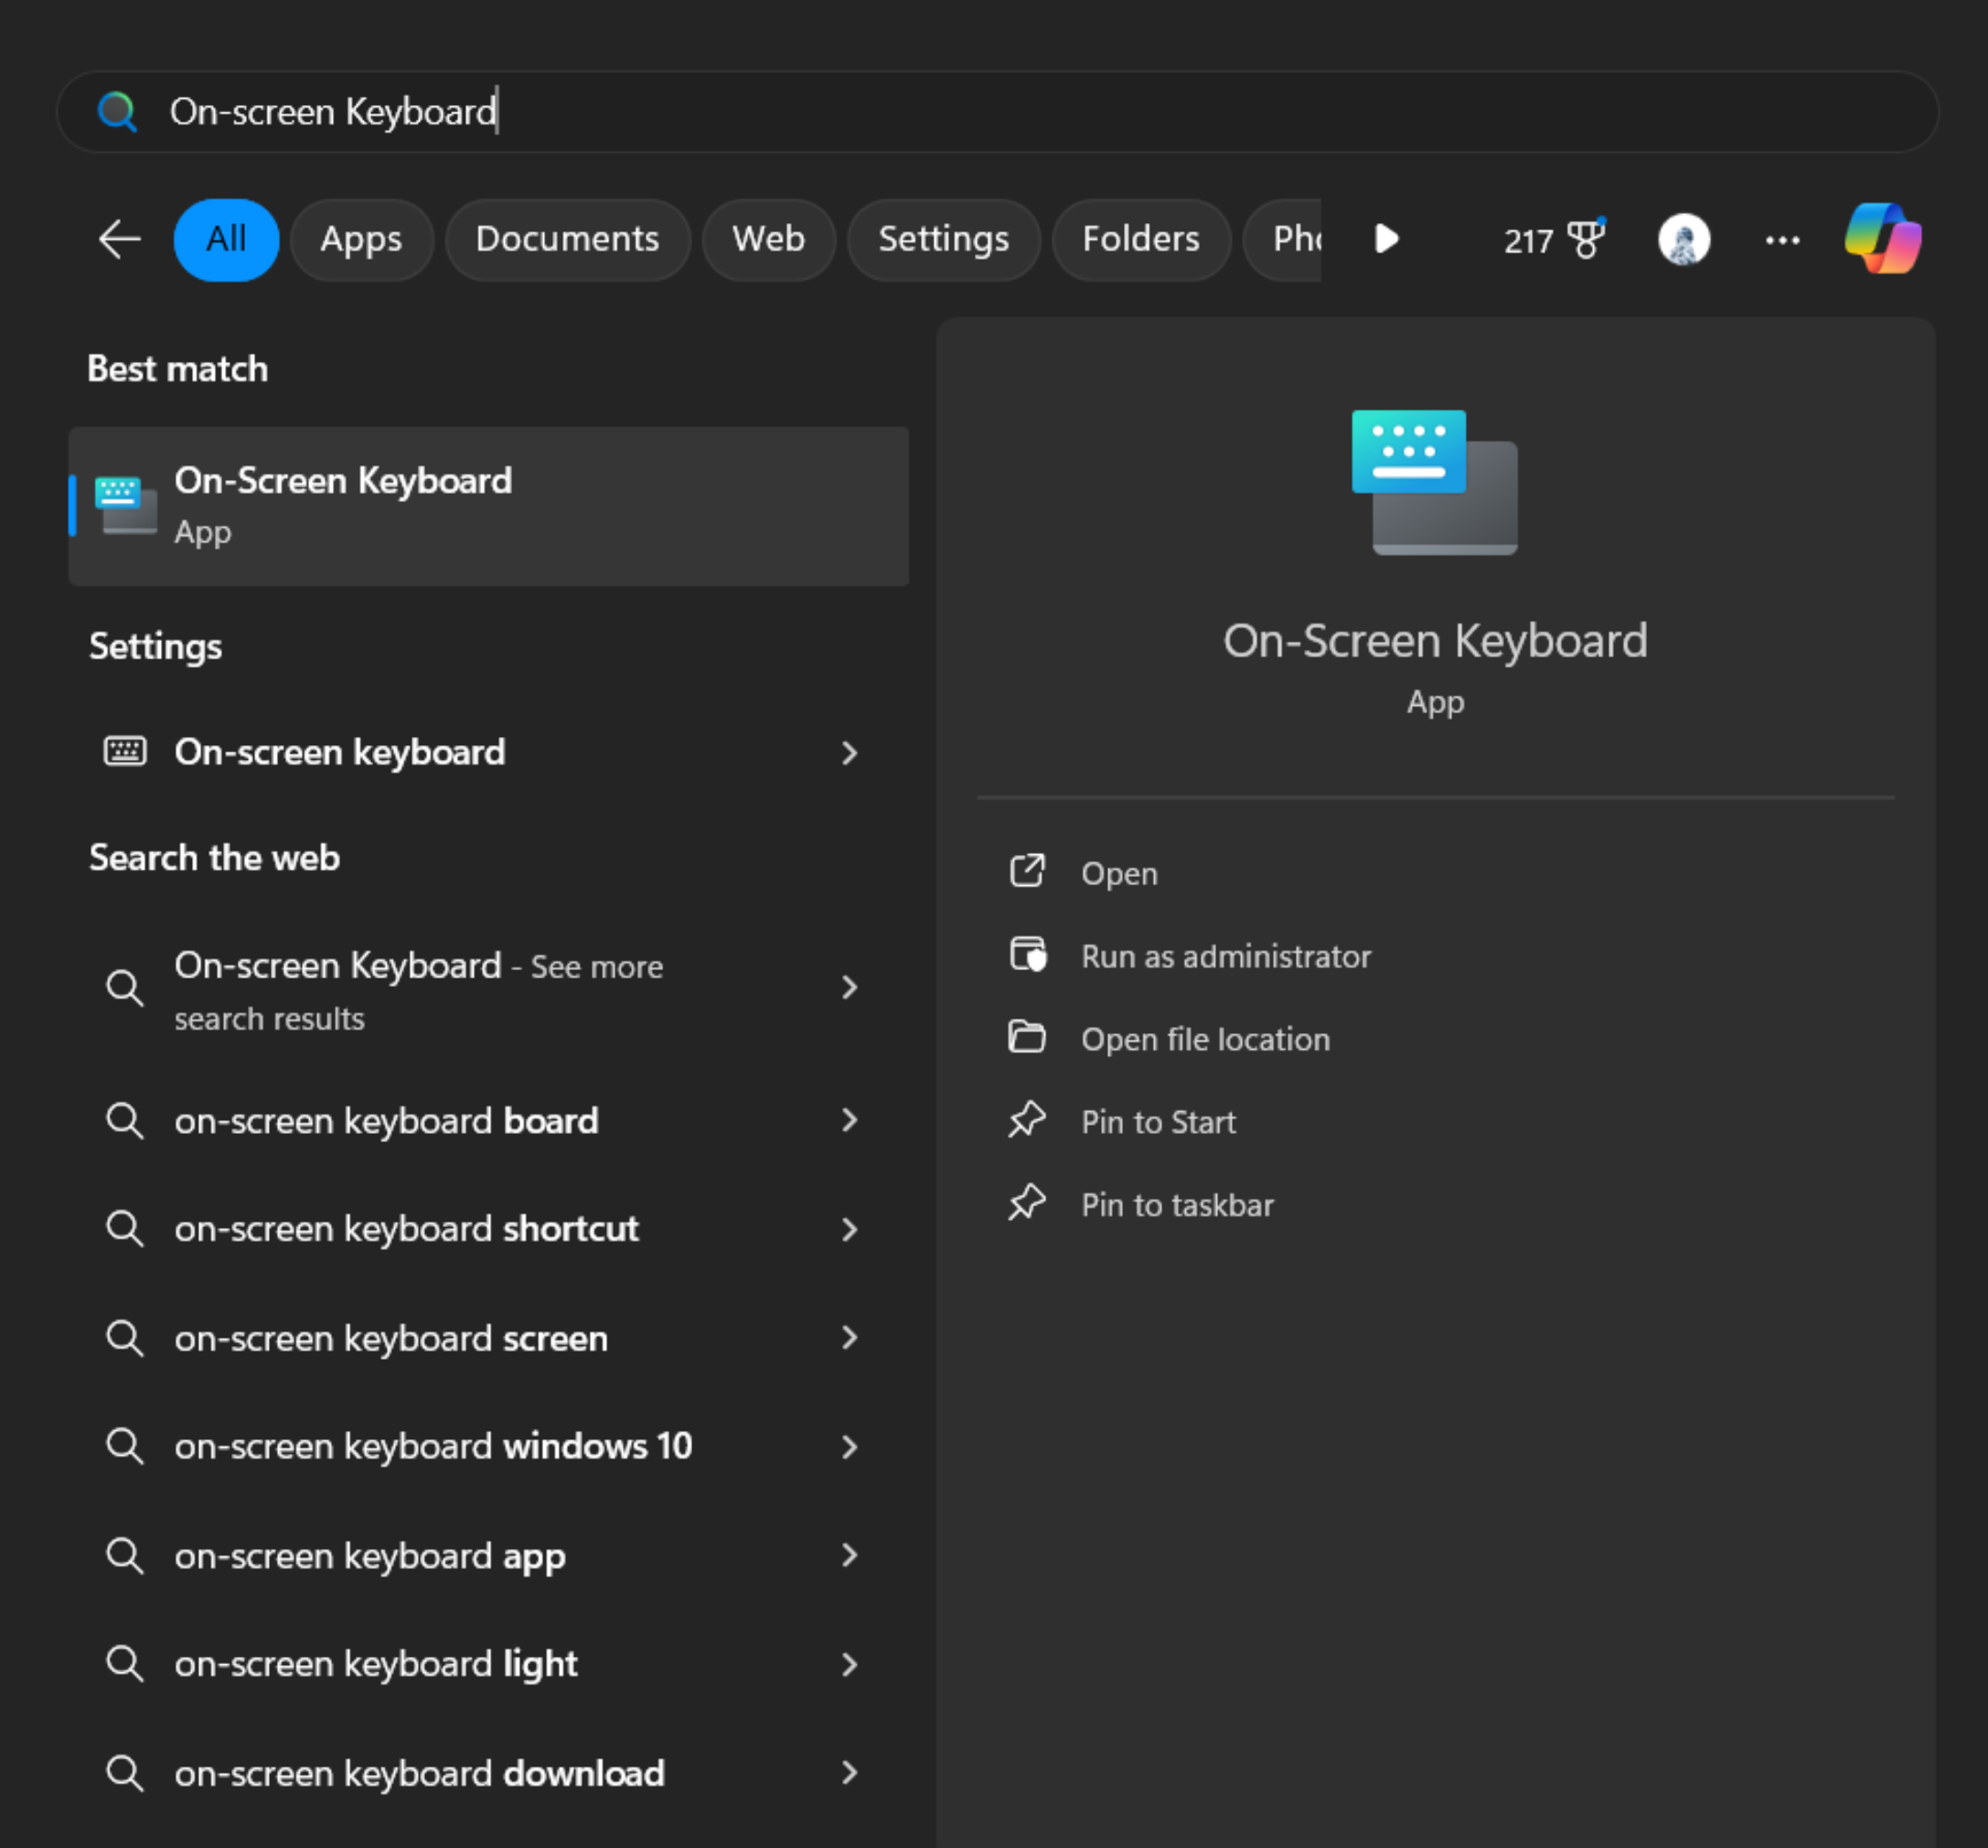This screenshot has height=1848, width=1988.
Task: Click the Open action icon
Action: (x=1027, y=871)
